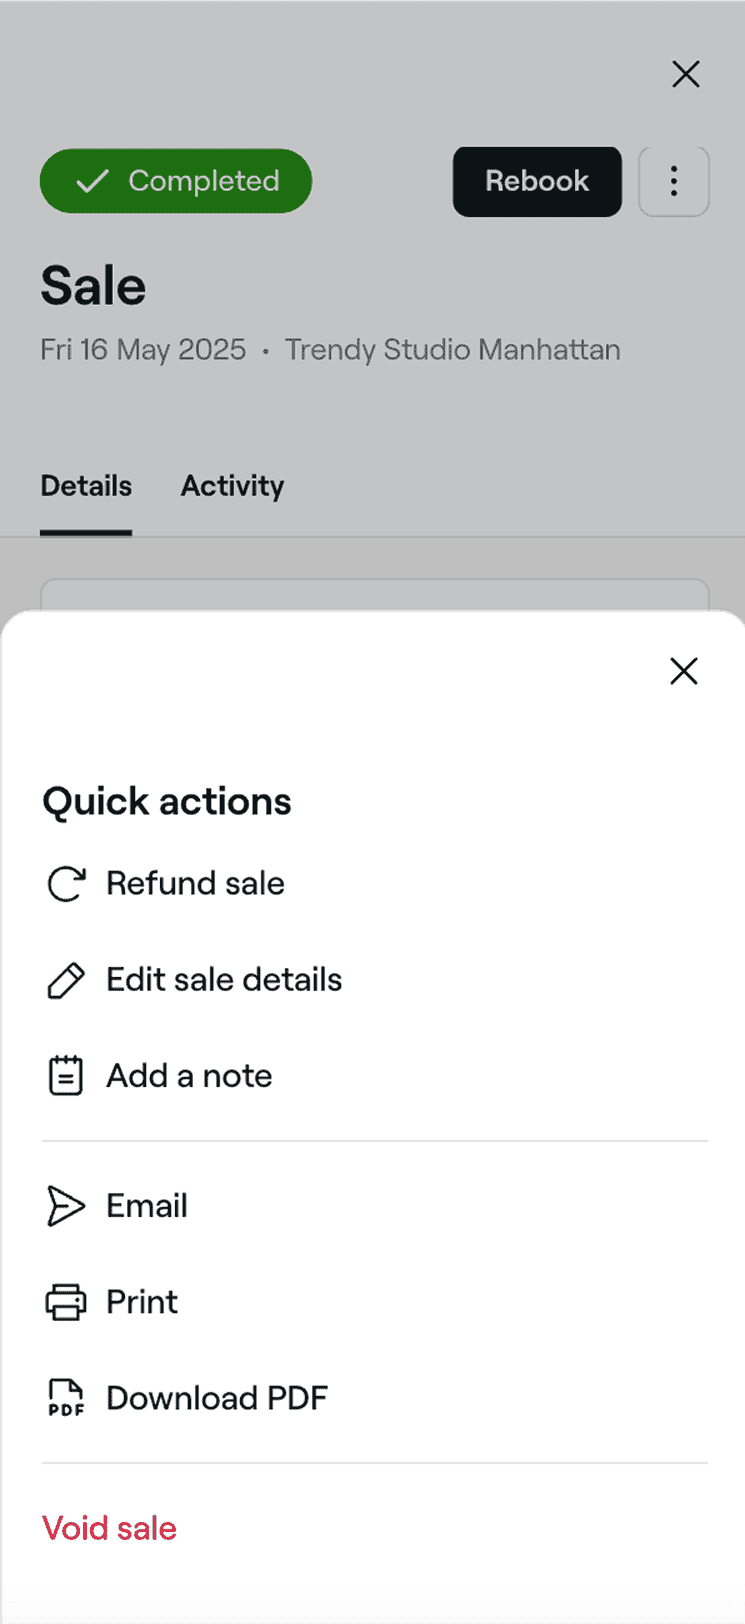Void the sale
Image resolution: width=745 pixels, height=1624 pixels.
pos(109,1528)
